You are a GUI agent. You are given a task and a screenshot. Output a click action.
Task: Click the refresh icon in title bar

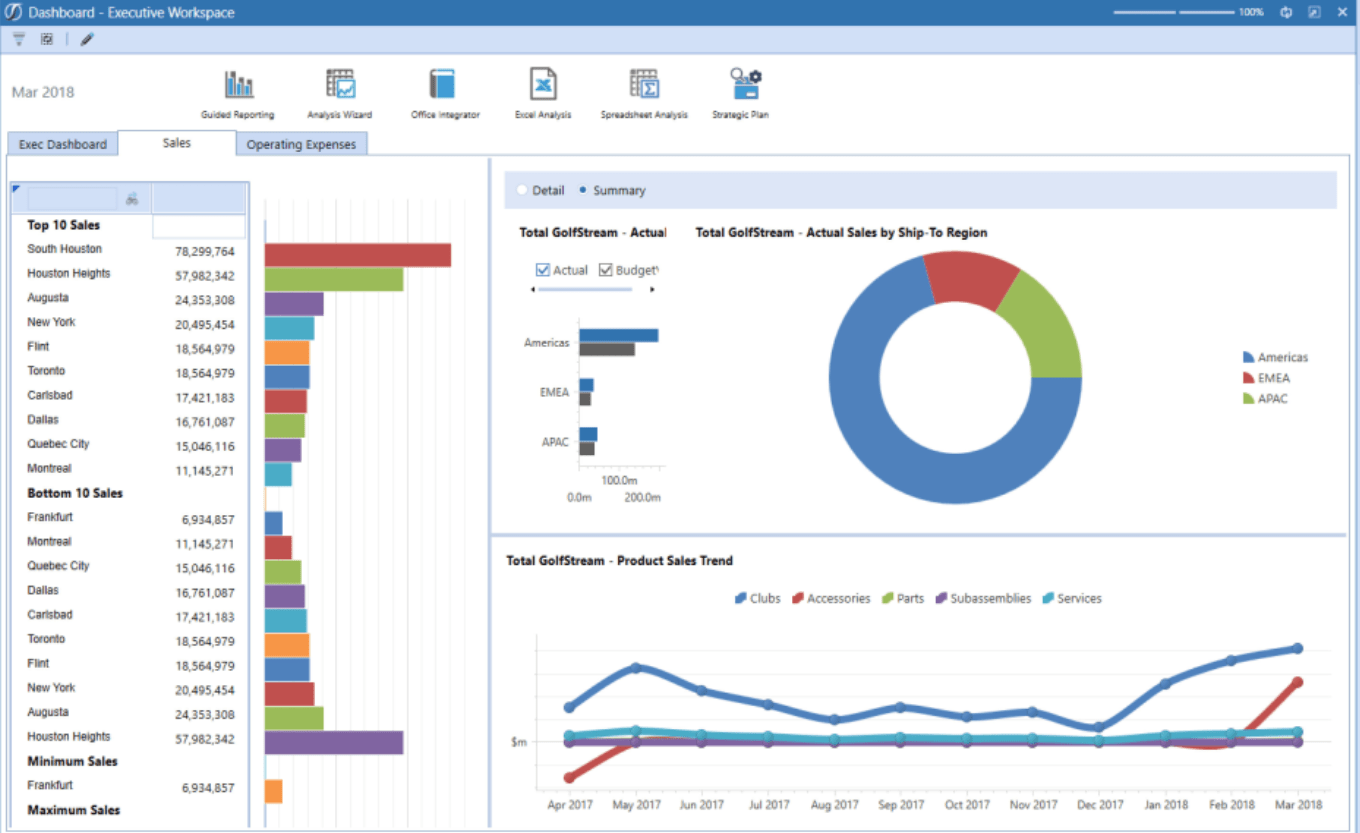(1287, 12)
